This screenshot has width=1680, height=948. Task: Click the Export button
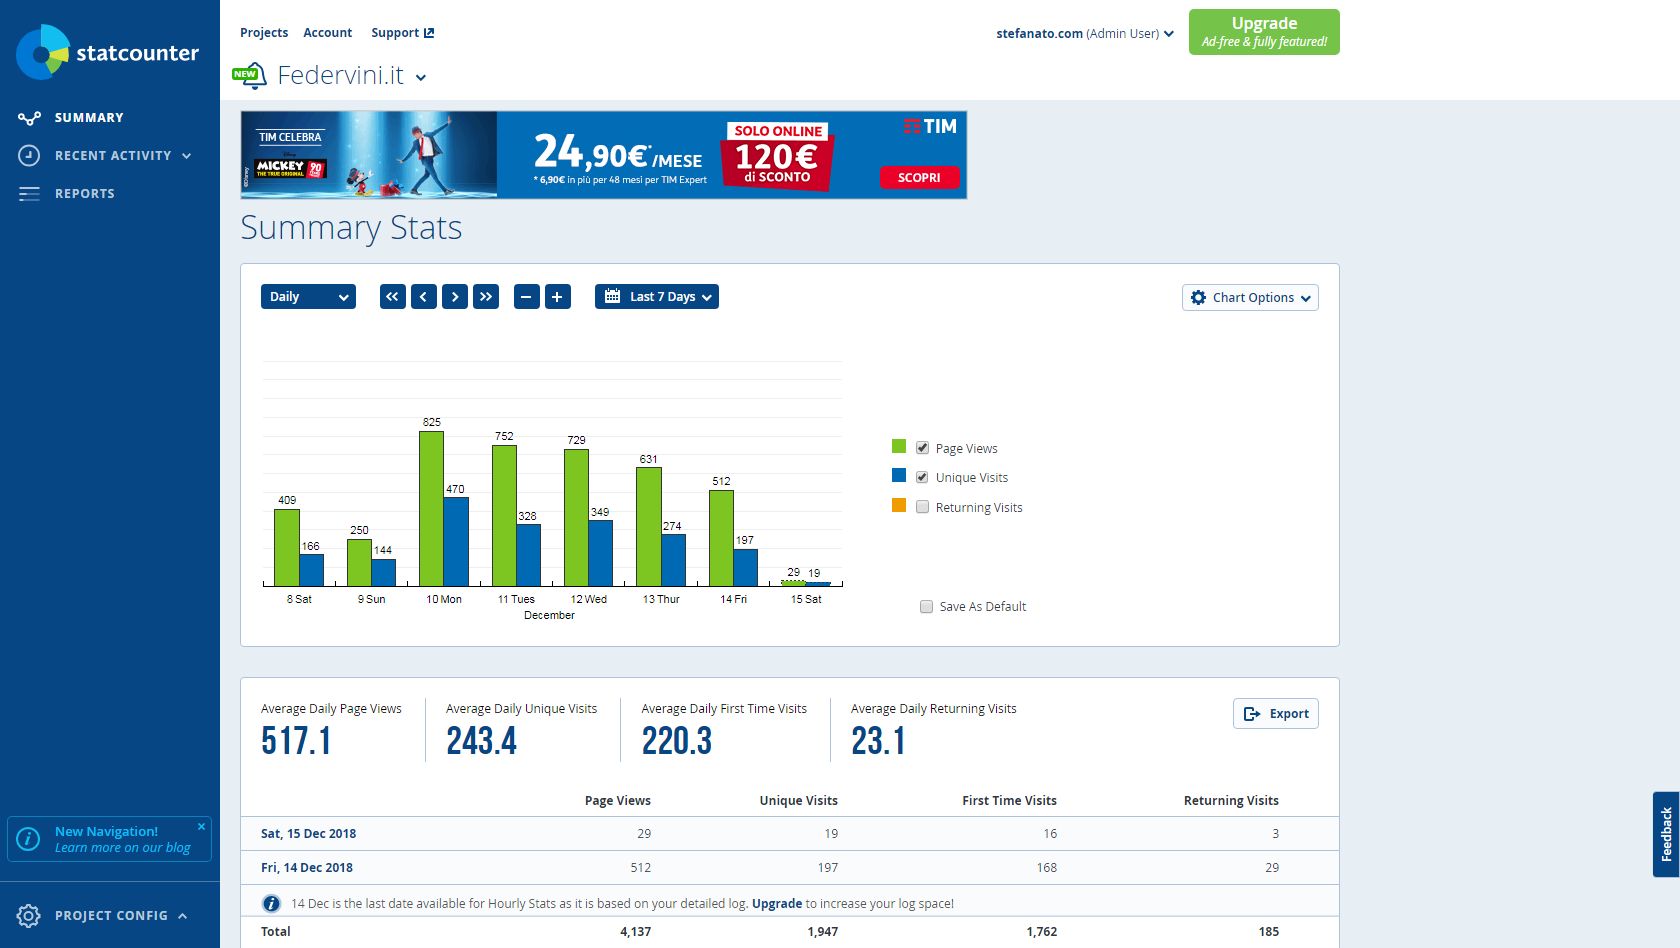pos(1276,714)
